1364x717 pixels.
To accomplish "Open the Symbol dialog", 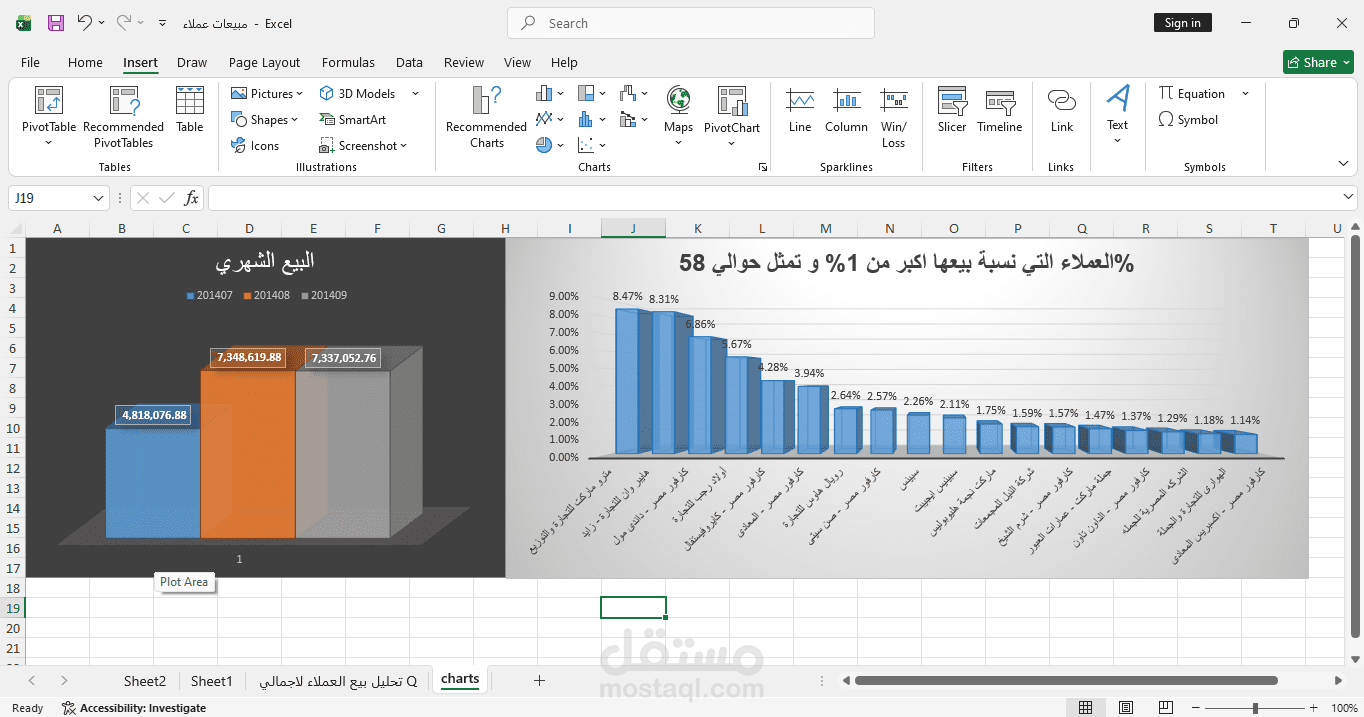I will pos(1188,120).
